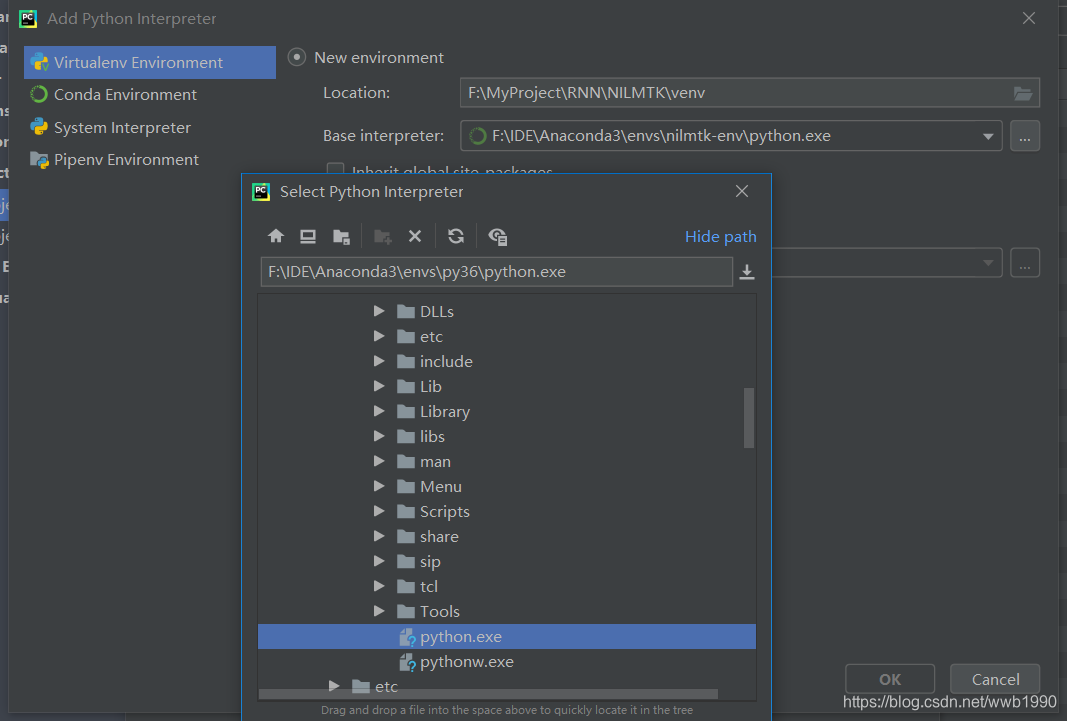
Task: Select the pythonw.exe row text
Action: click(x=467, y=663)
